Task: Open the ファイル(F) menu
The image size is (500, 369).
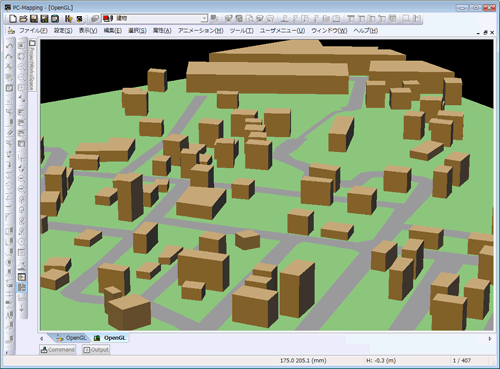Action: [33, 31]
